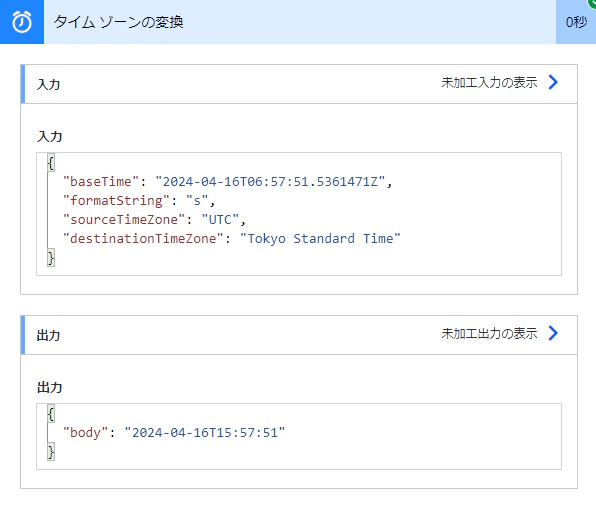Click the "Tokyo Standard Time" value
Viewport: 596px width, 508px height.
[x=320, y=239]
